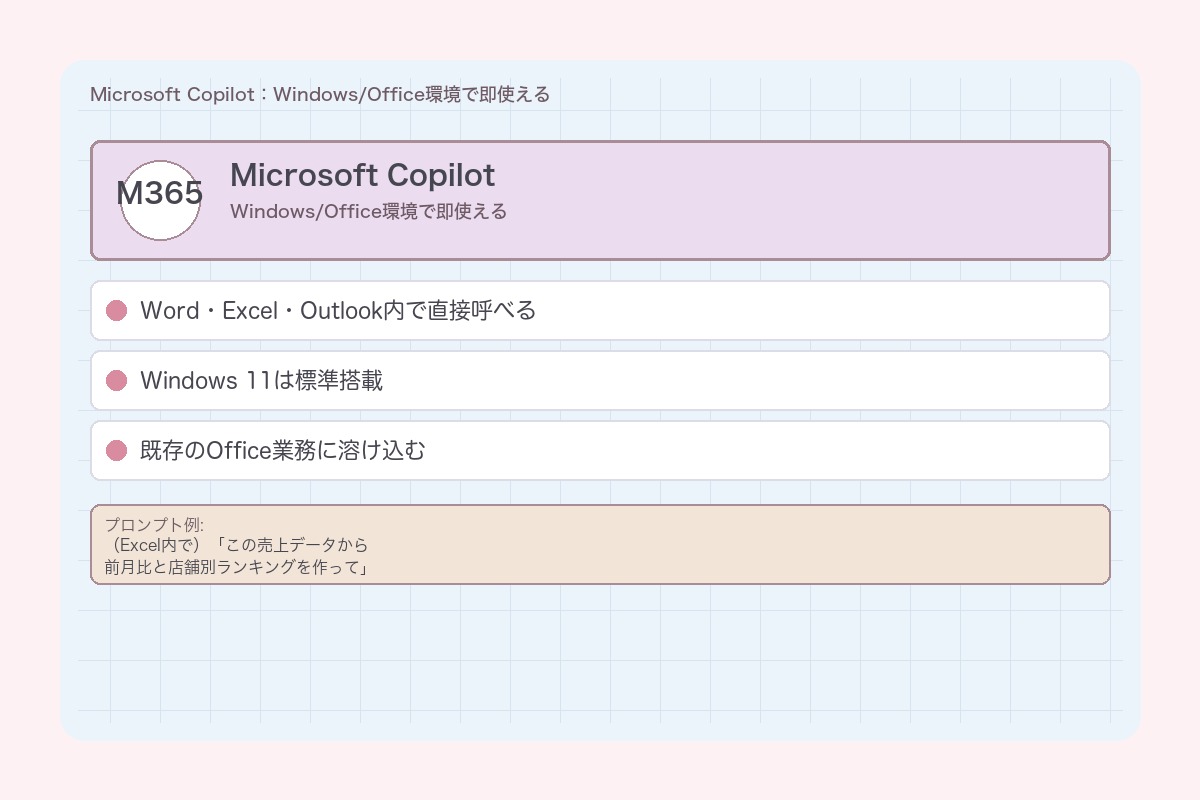Click the pink bullet beside "既存のOffice業務"
The image size is (1200, 800).
116,451
